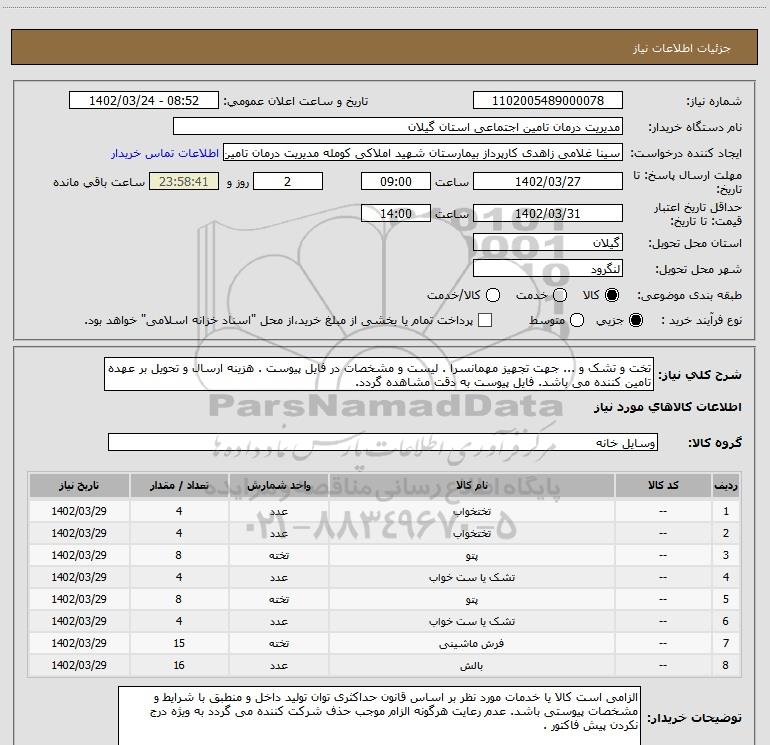Click need date 1402/03/29 in row 1

click(79, 511)
